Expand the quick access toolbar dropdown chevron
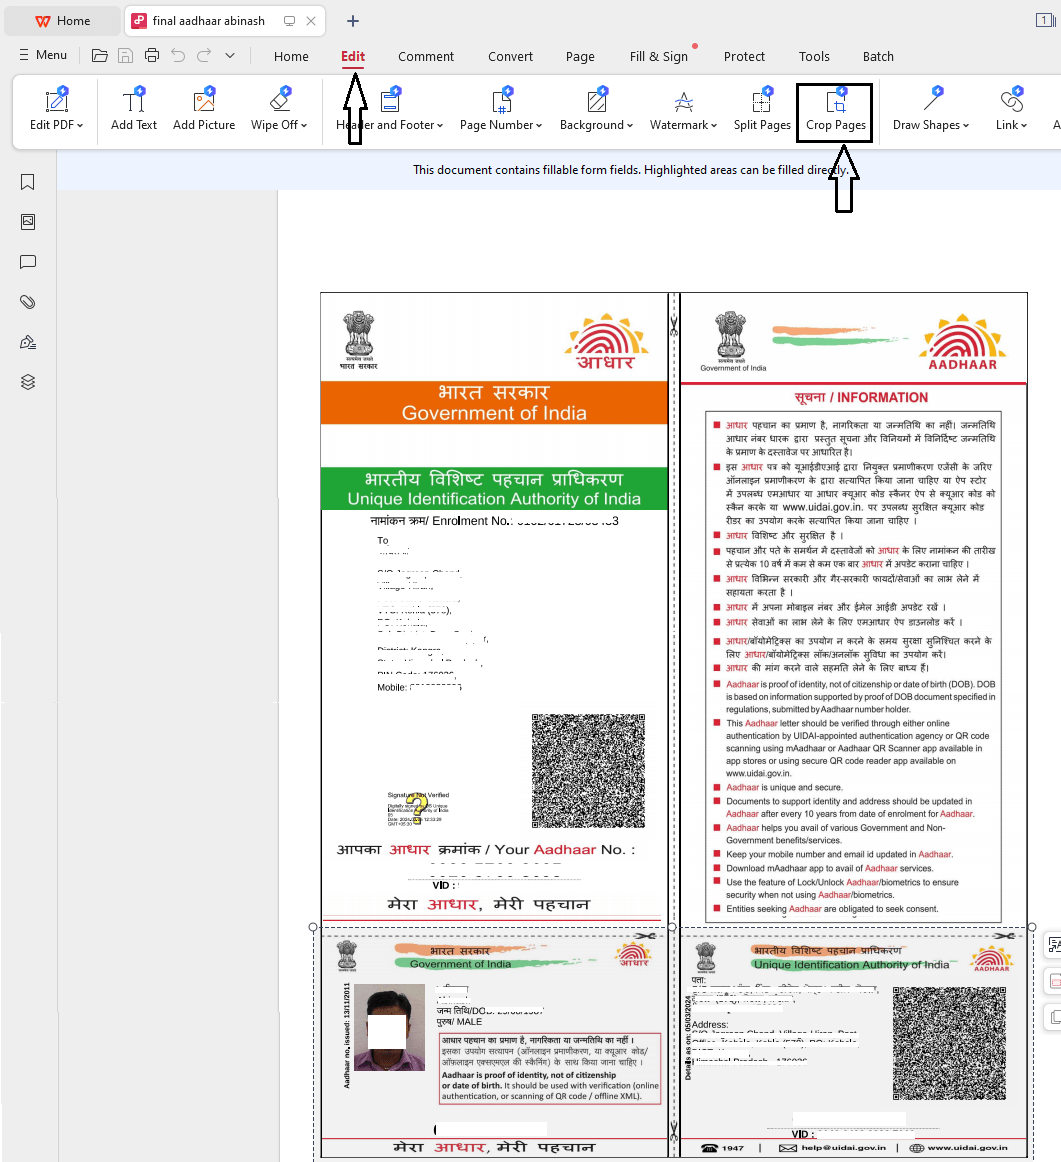This screenshot has height=1162, width=1061. point(230,56)
